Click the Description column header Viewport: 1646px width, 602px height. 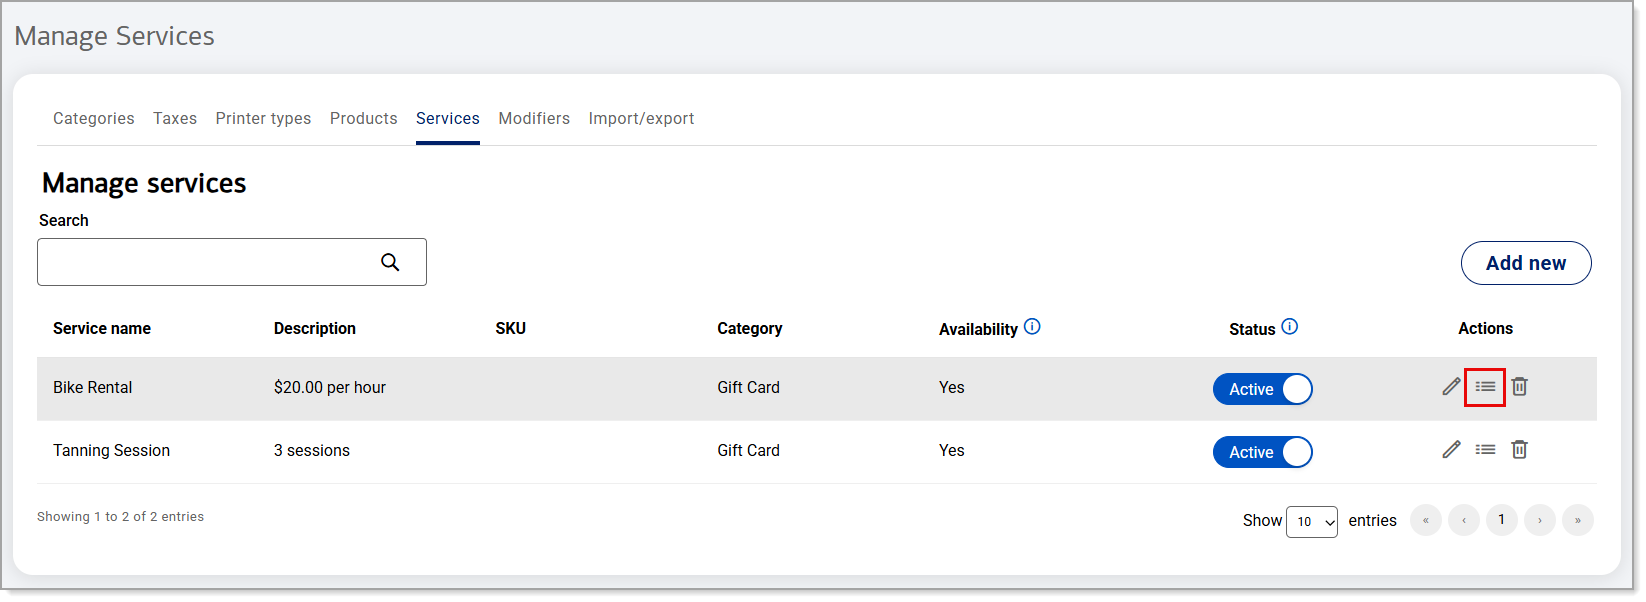(x=315, y=328)
